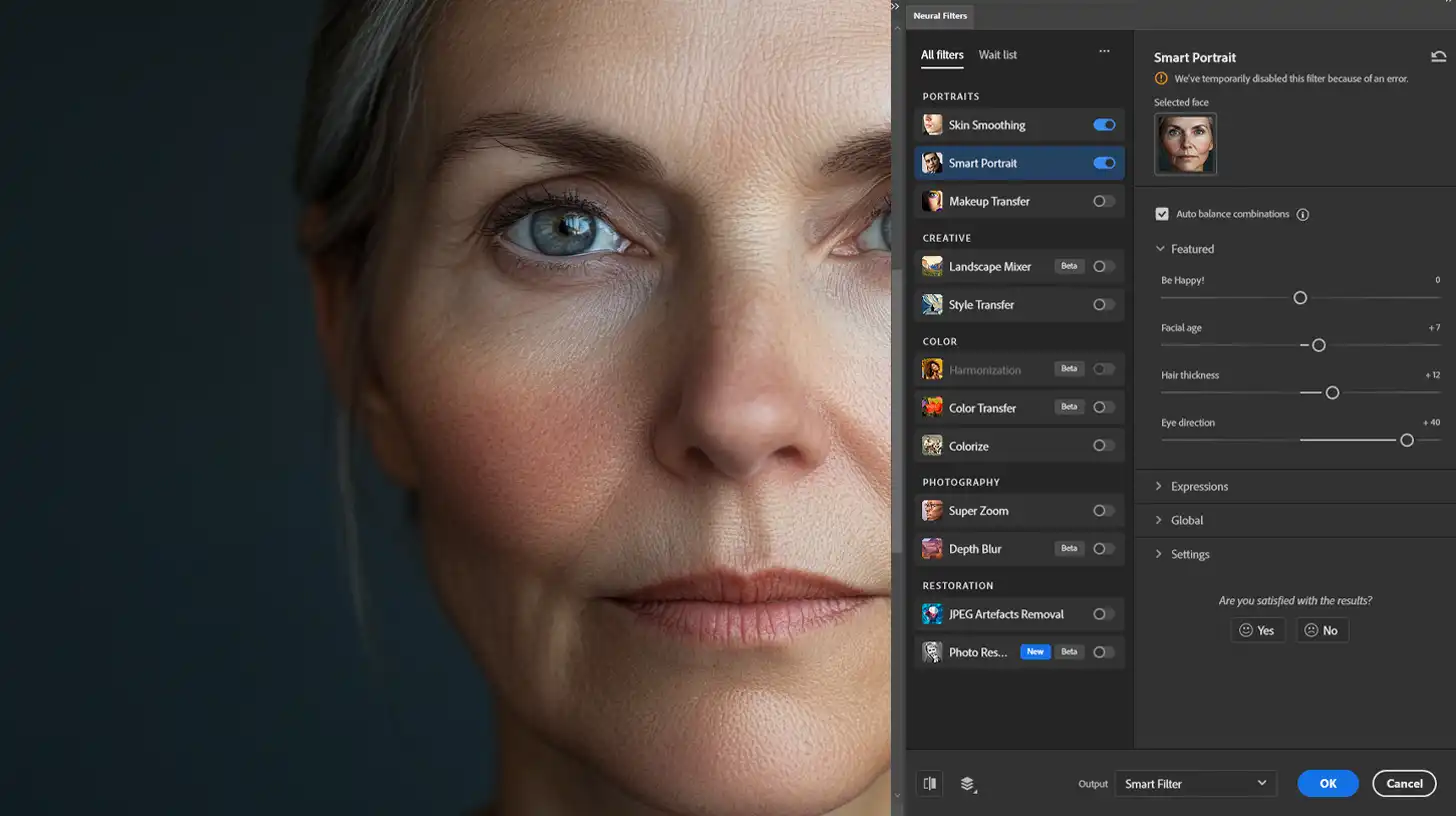
Task: Click the Colorize filter icon
Action: pyautogui.click(x=932, y=446)
